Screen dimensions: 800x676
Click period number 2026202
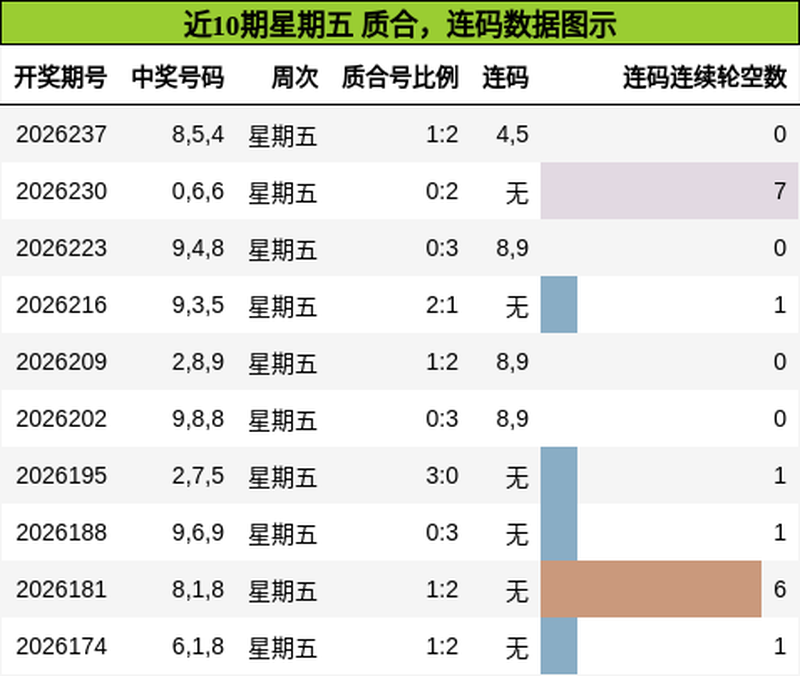pyautogui.click(x=61, y=419)
